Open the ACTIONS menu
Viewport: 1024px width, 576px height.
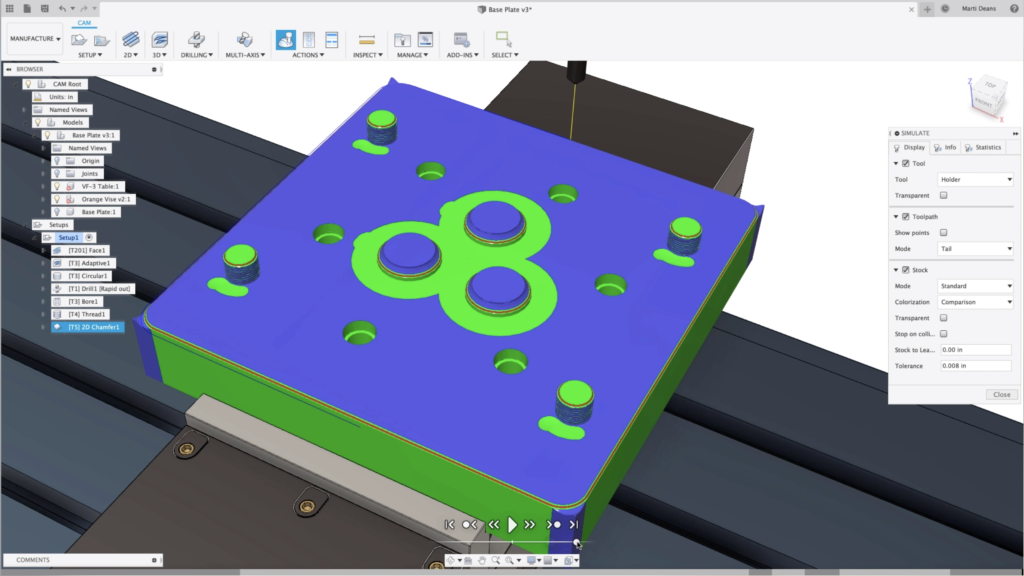pyautogui.click(x=308, y=55)
